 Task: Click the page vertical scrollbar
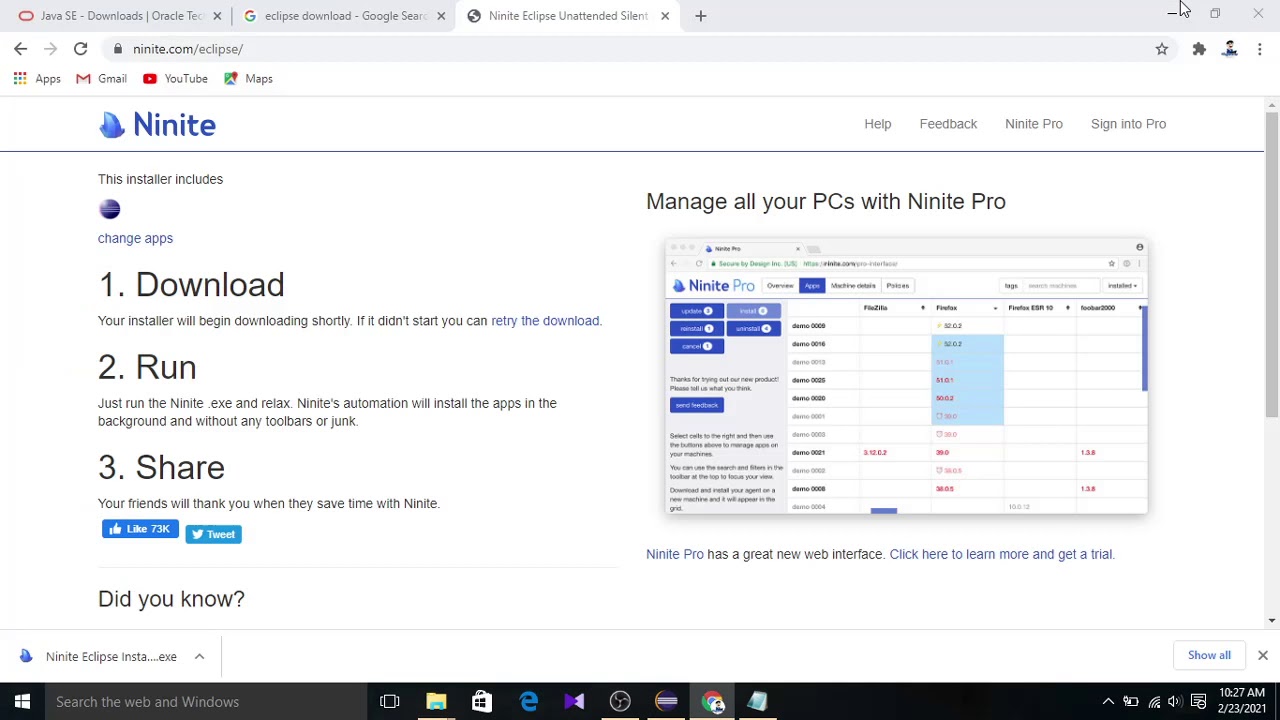pyautogui.click(x=1272, y=265)
